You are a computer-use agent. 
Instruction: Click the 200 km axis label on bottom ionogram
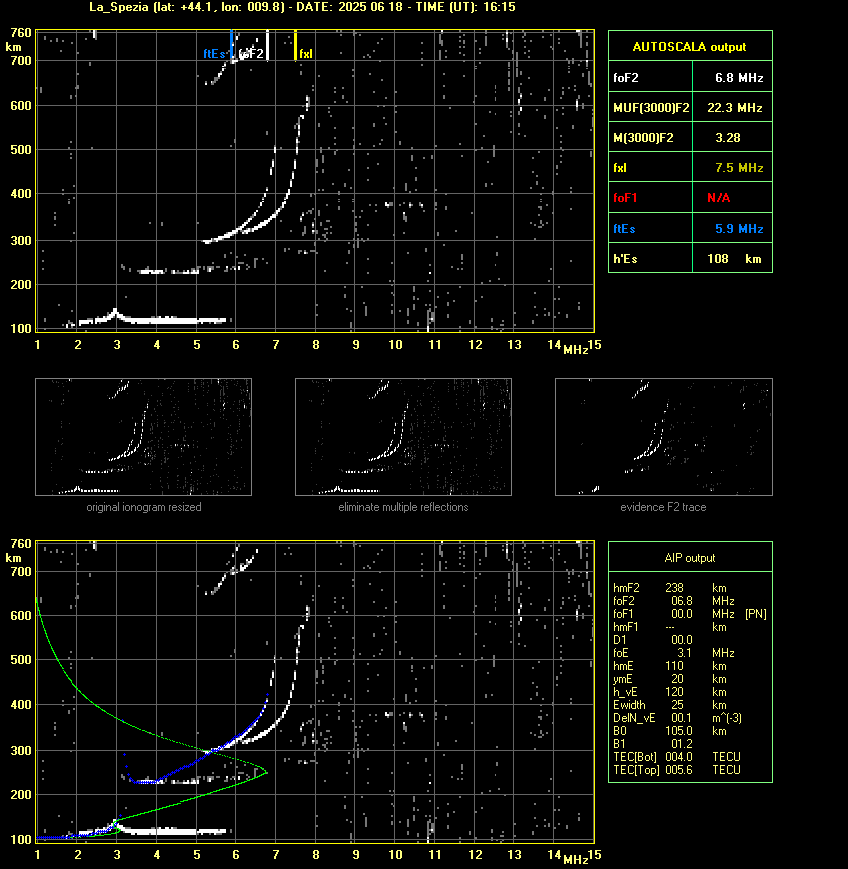[x=21, y=795]
